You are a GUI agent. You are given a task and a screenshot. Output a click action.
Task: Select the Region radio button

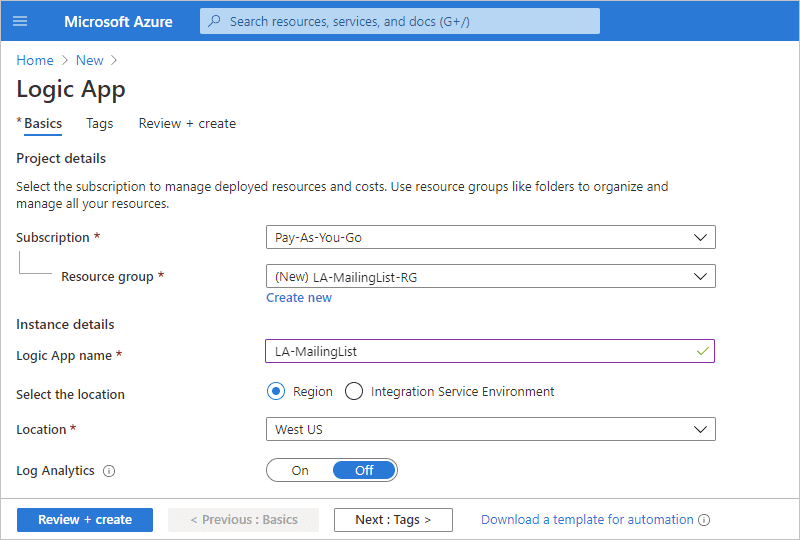tap(276, 391)
